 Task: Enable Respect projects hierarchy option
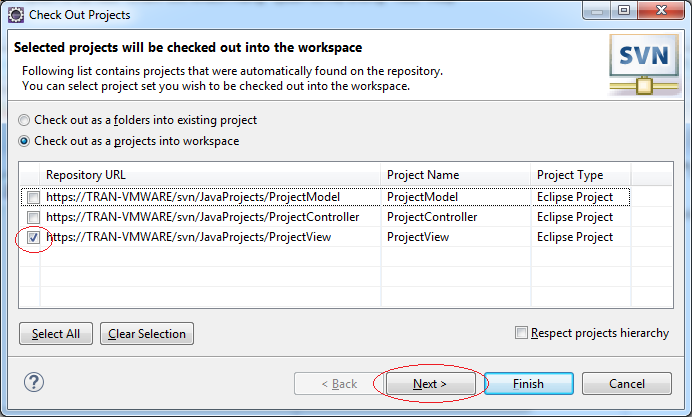pos(521,333)
